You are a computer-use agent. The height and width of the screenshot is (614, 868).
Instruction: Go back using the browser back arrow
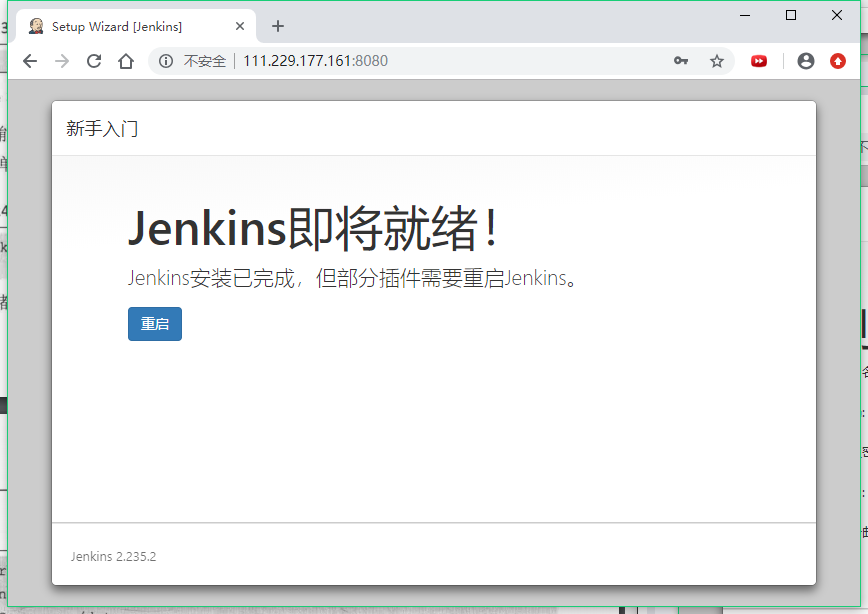coord(30,61)
